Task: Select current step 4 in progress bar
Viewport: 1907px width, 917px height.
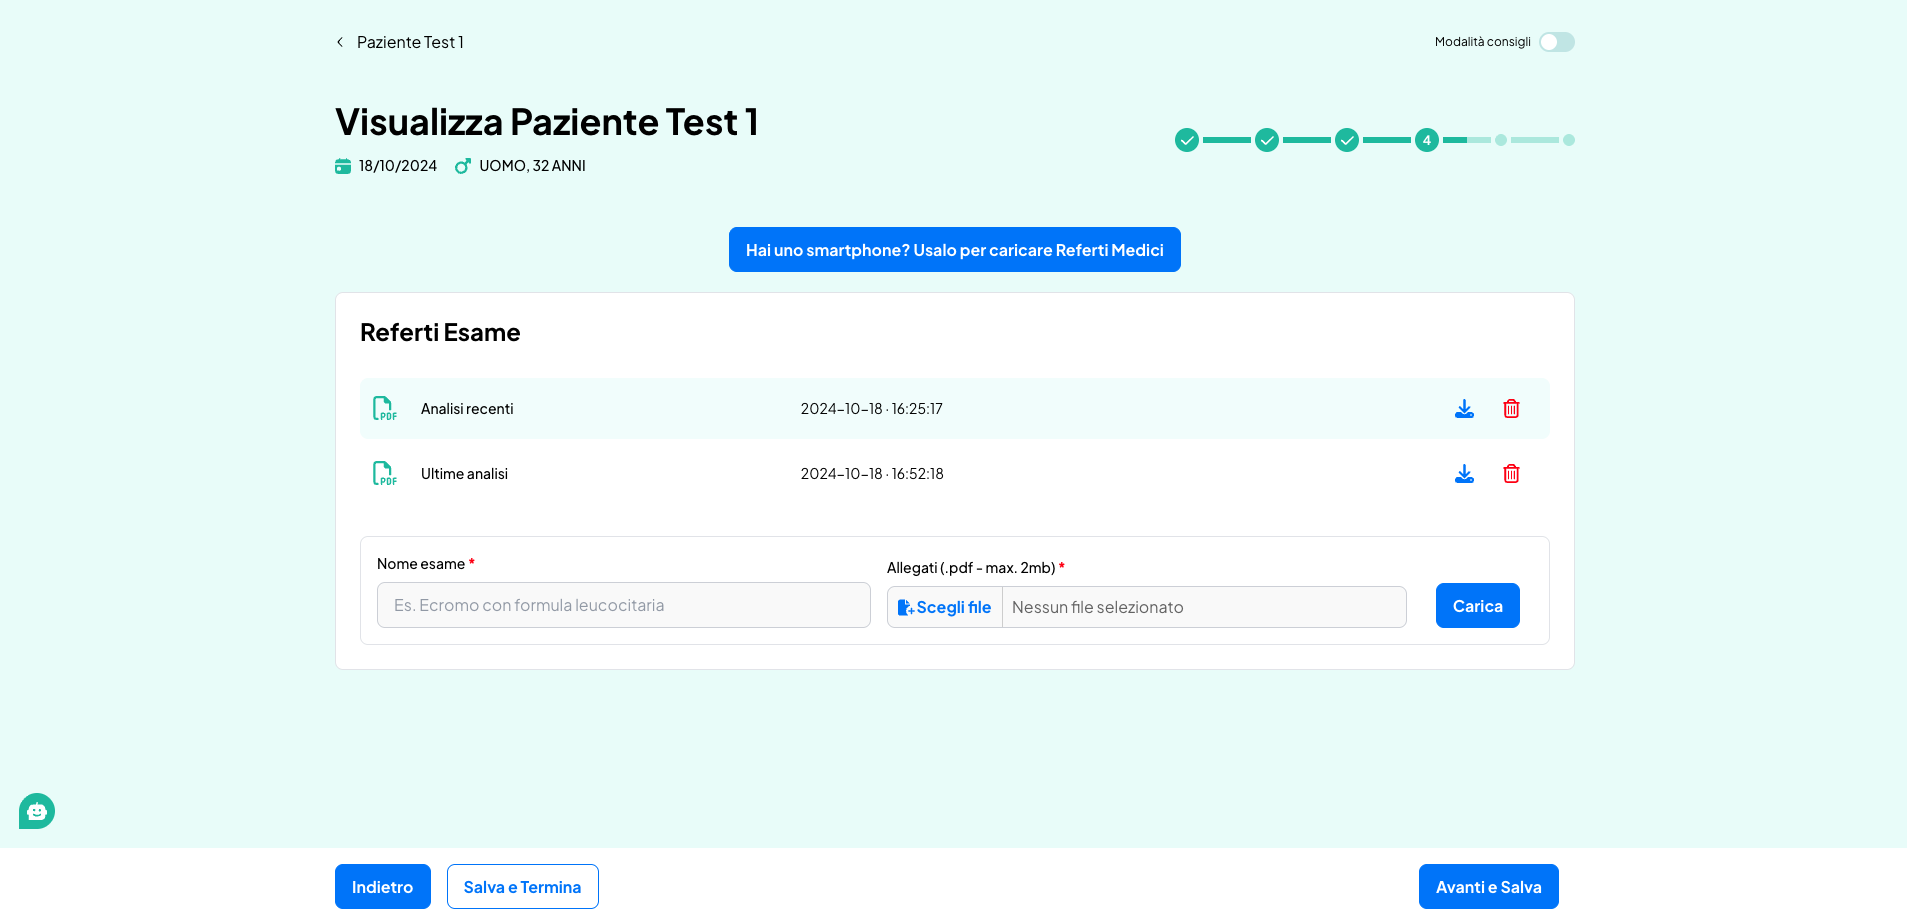Action: [x=1427, y=140]
